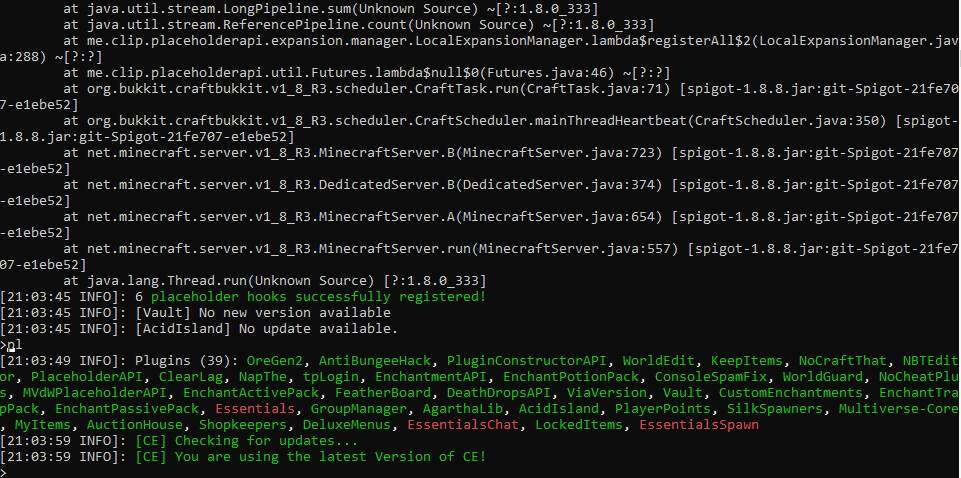Click the red 'EssentialsSpawn' plugin name
Screen dimensions: 961x478
coord(699,424)
